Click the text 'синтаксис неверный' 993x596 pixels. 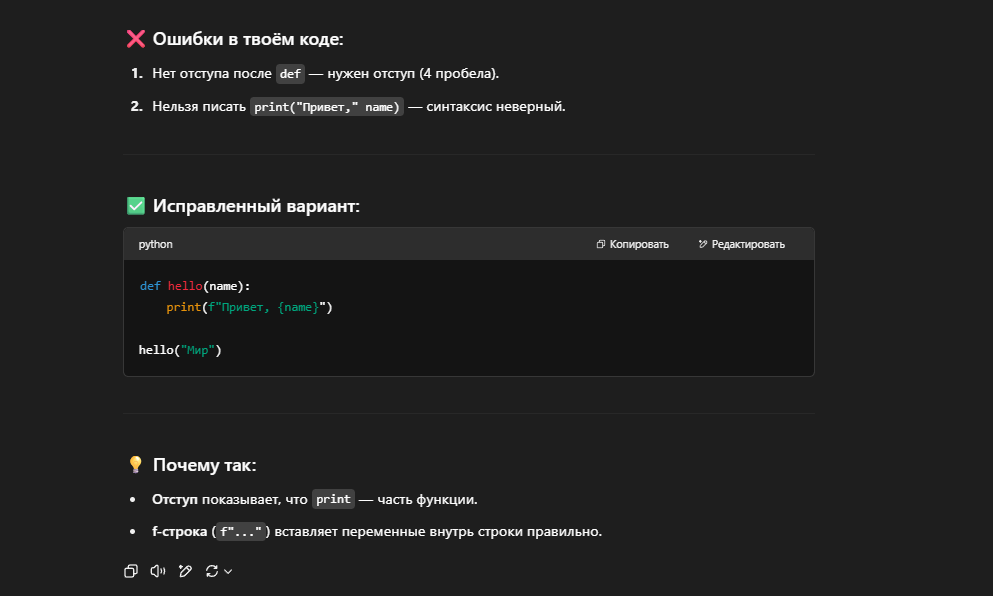tap(495, 106)
